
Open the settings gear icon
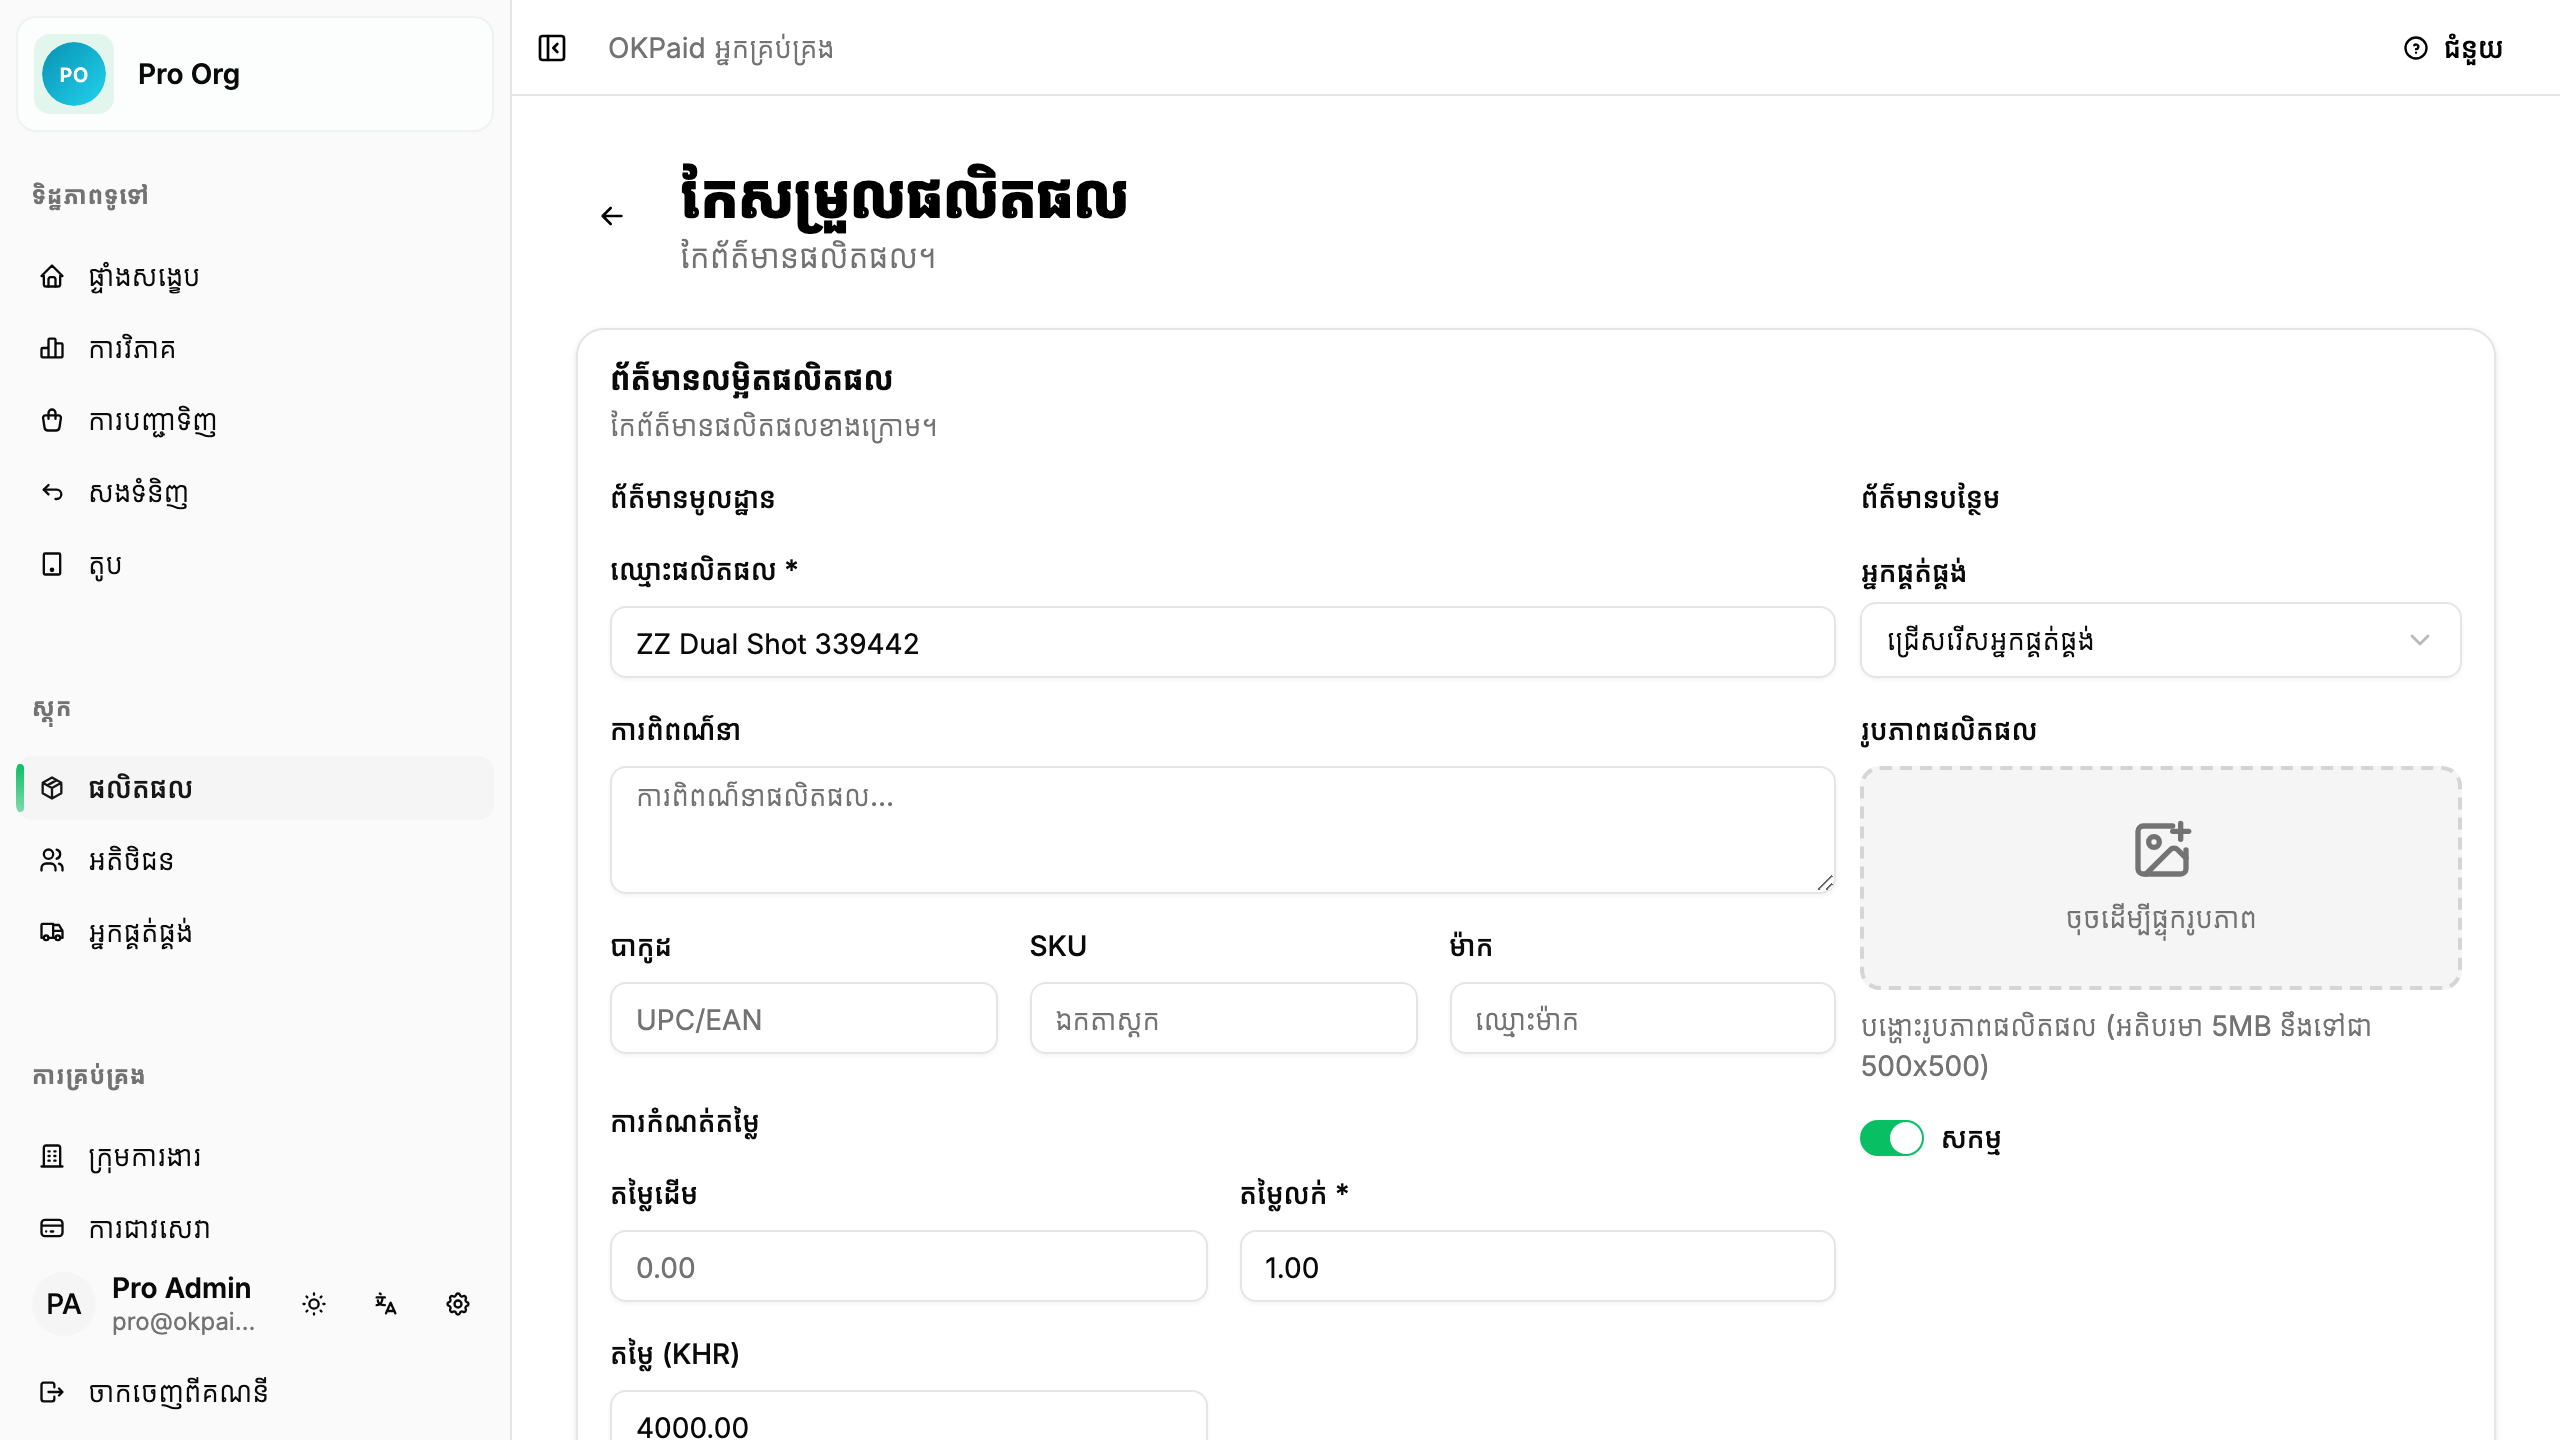(x=458, y=1304)
